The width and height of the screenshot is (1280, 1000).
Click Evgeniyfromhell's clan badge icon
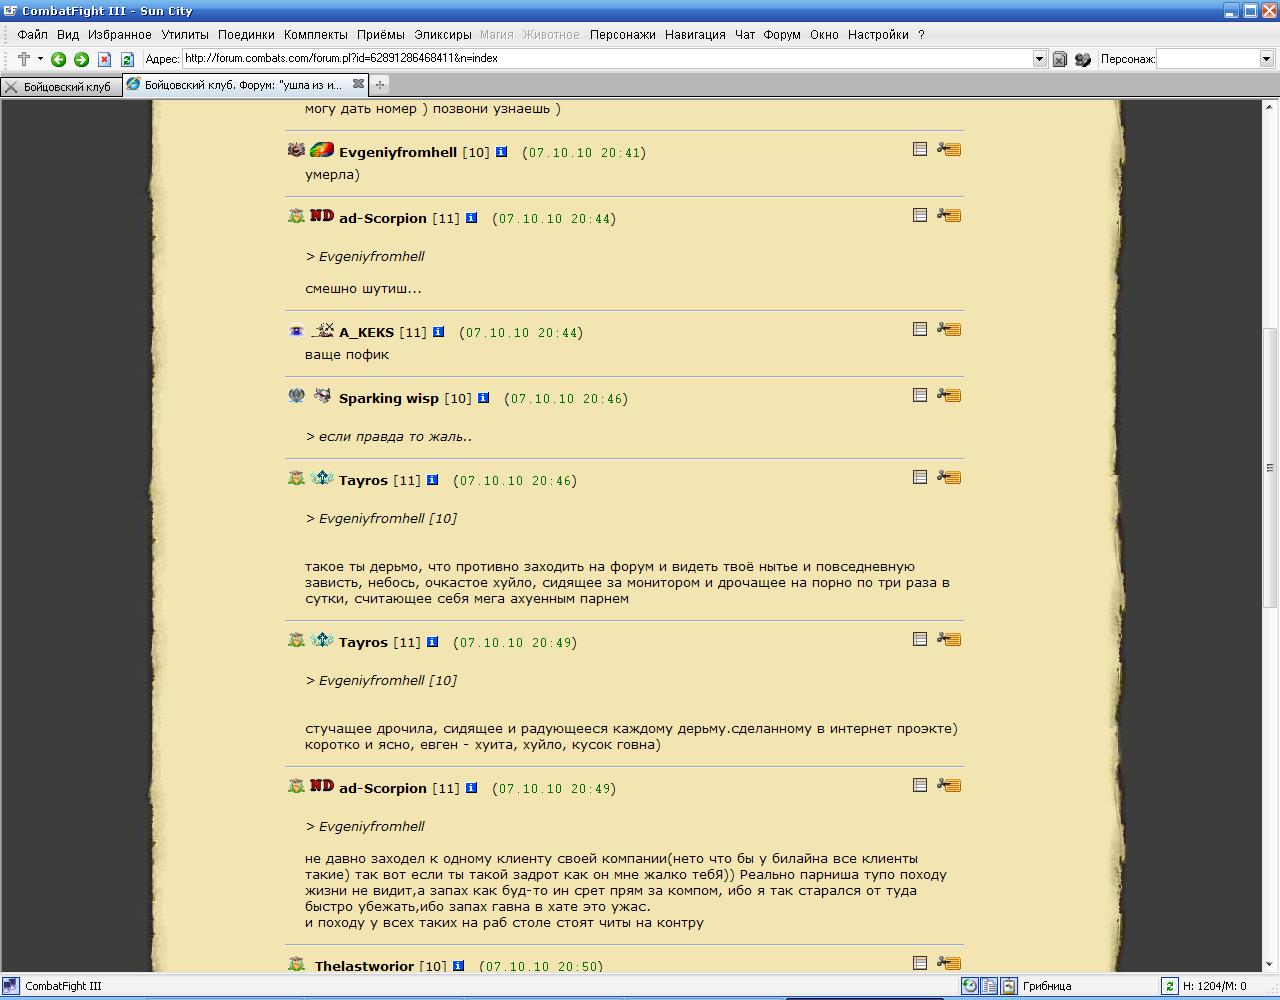click(x=321, y=150)
